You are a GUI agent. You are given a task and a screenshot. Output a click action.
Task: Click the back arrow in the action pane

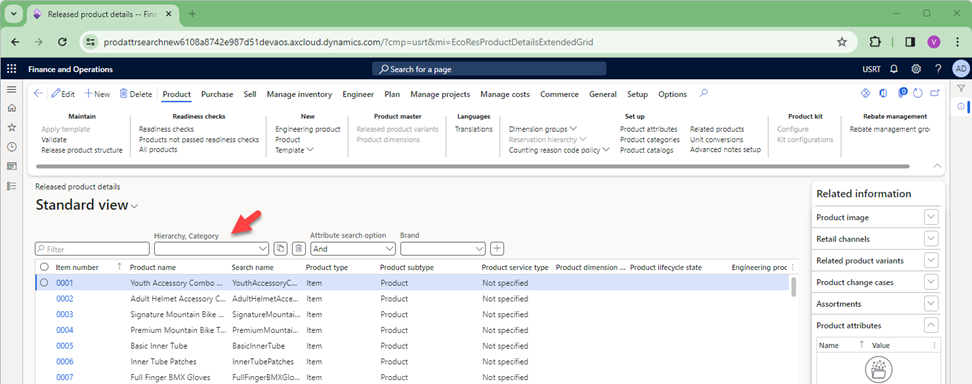(38, 94)
